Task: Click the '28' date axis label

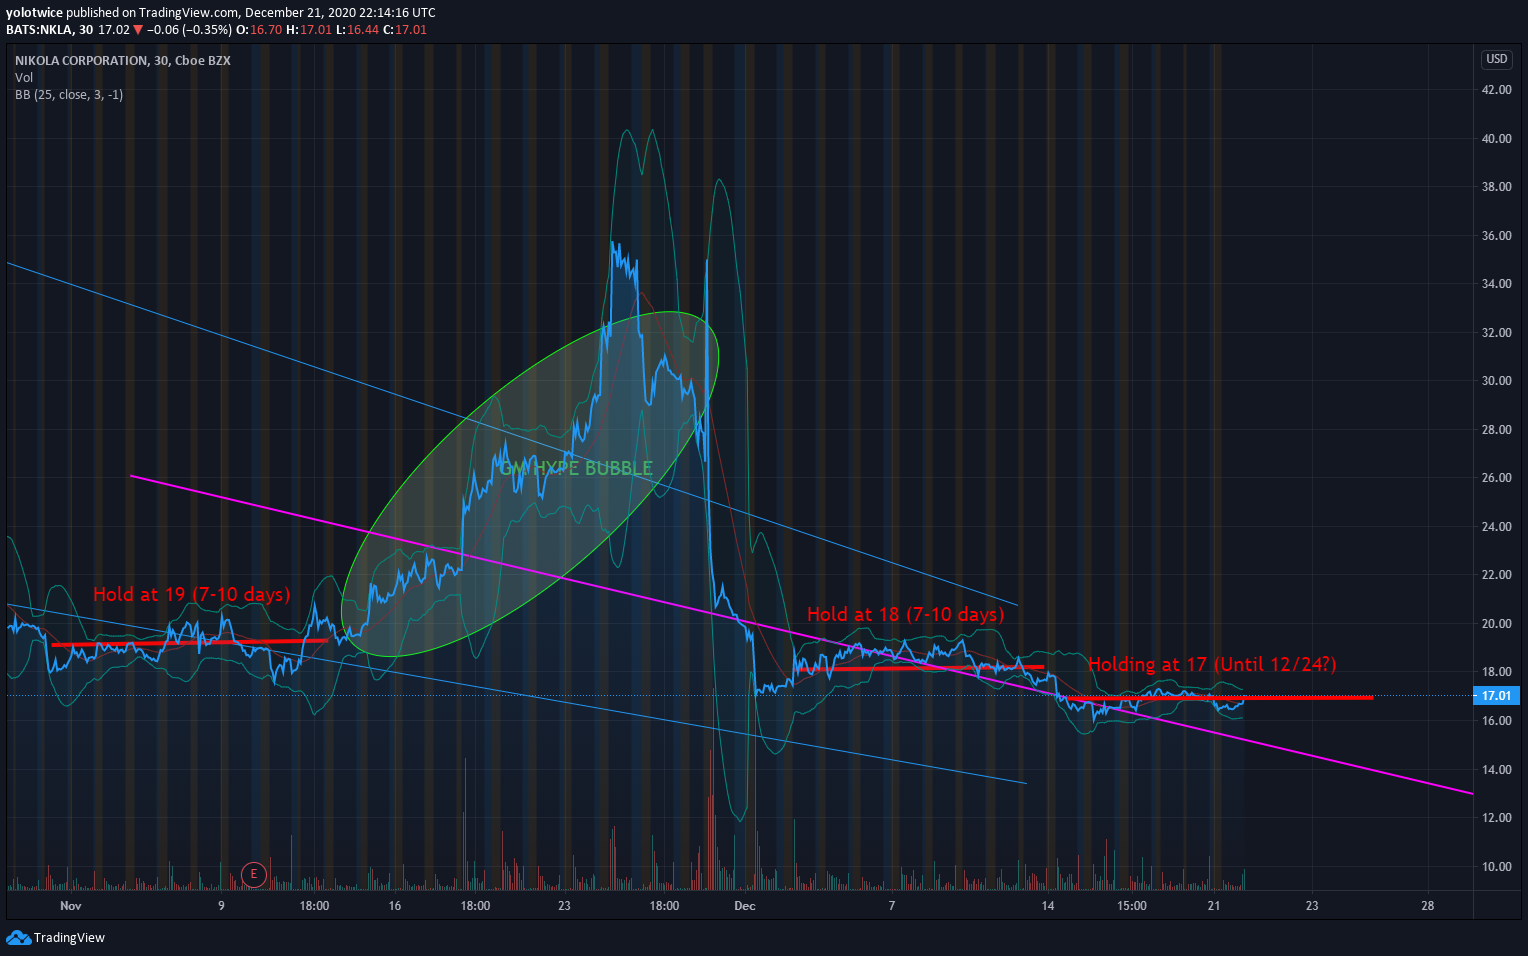Action: (1428, 906)
